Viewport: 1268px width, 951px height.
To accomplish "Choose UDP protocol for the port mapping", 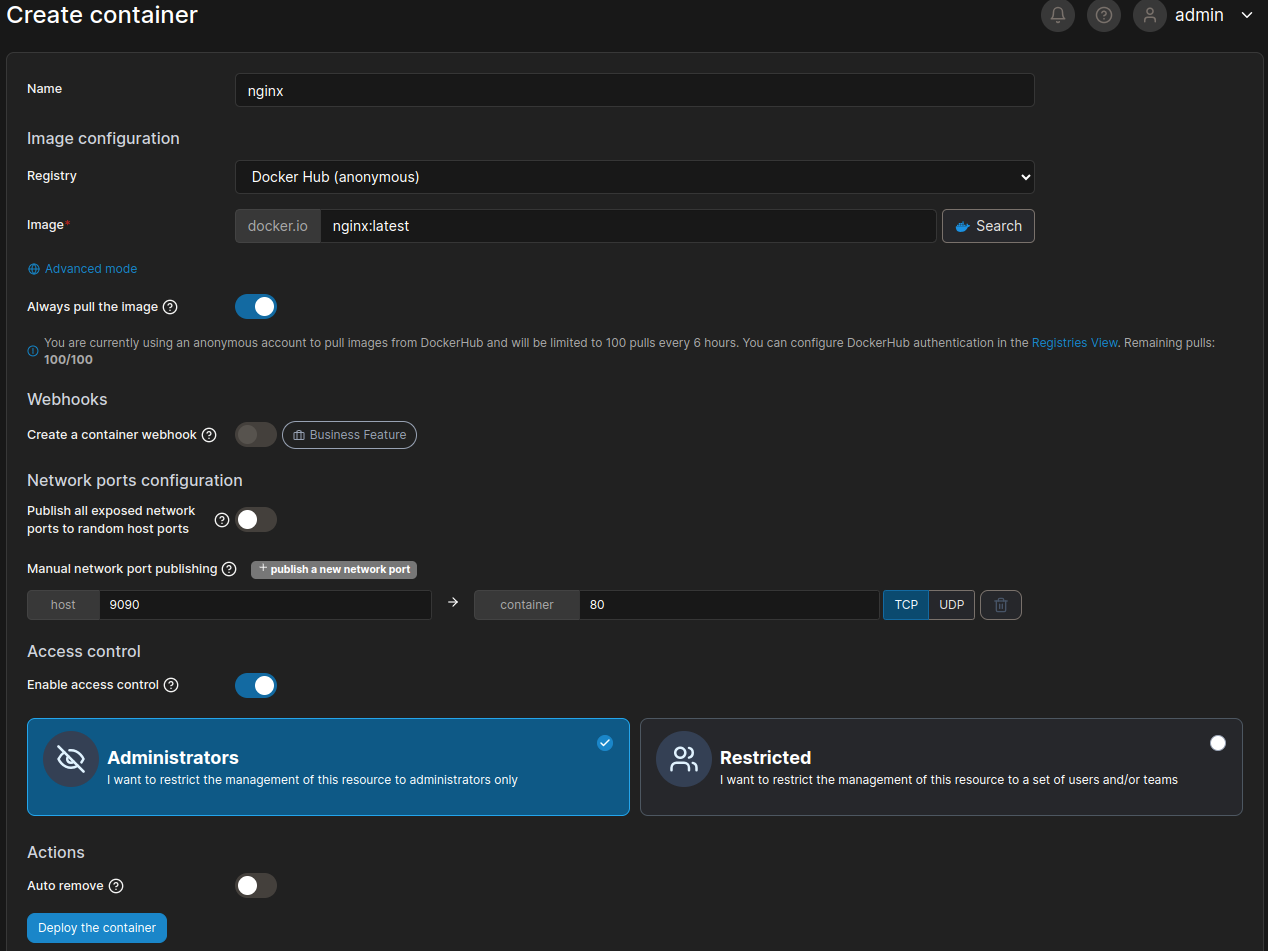I will pyautogui.click(x=952, y=605).
